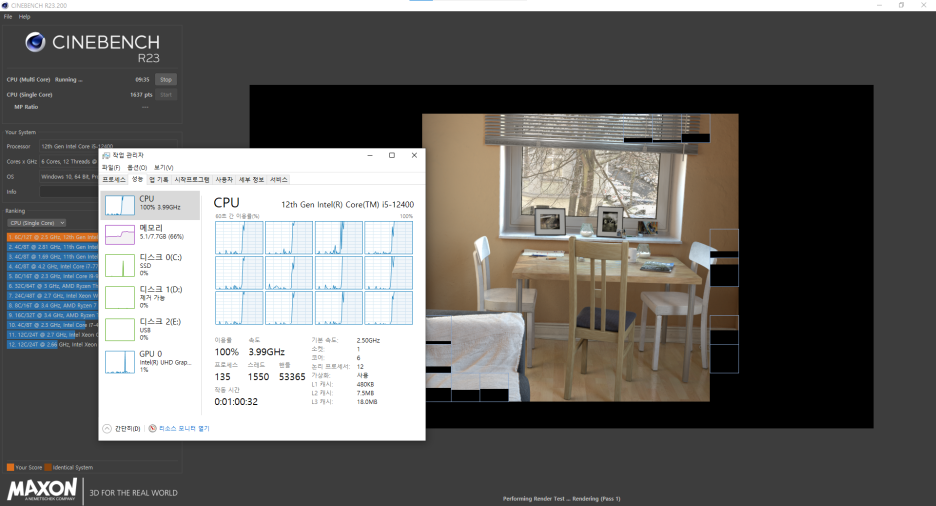Open the 서비스 tab
The width and height of the screenshot is (936, 506).
pyautogui.click(x=279, y=180)
